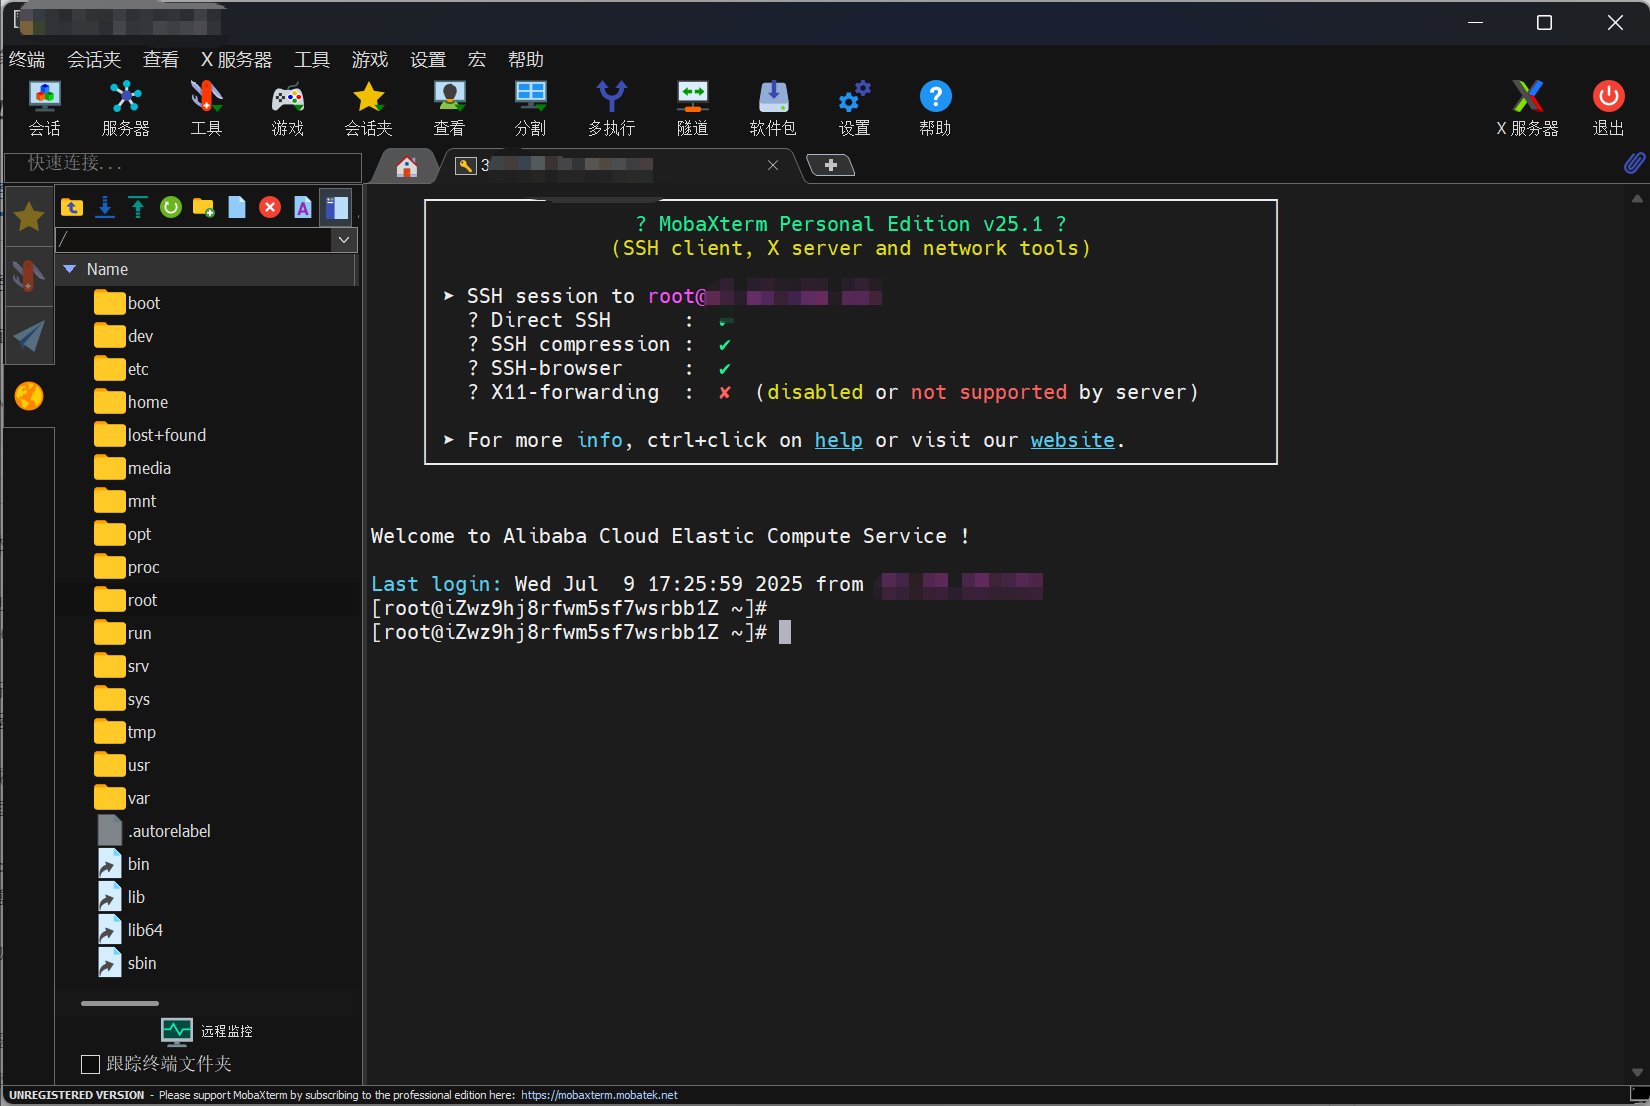Open the remote path dropdown
Screen dimensions: 1650x1106
pos(344,240)
